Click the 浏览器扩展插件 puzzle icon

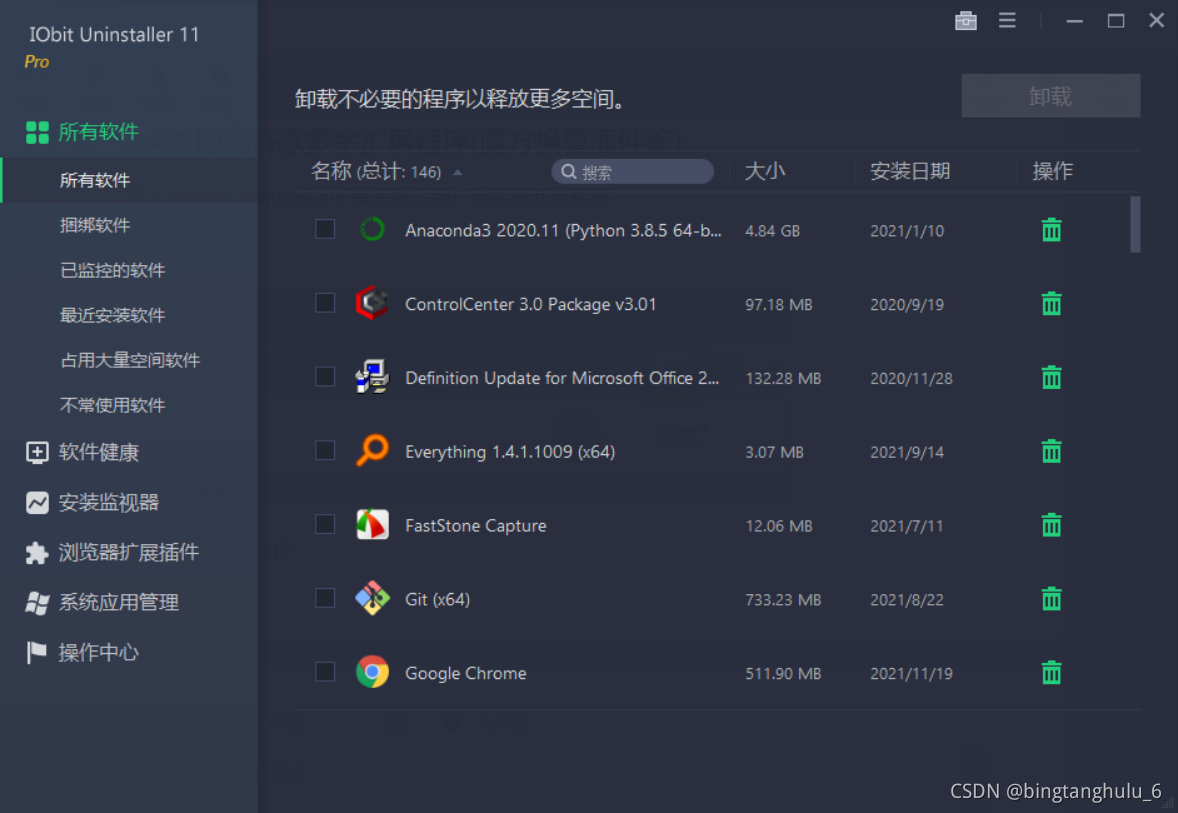point(37,553)
